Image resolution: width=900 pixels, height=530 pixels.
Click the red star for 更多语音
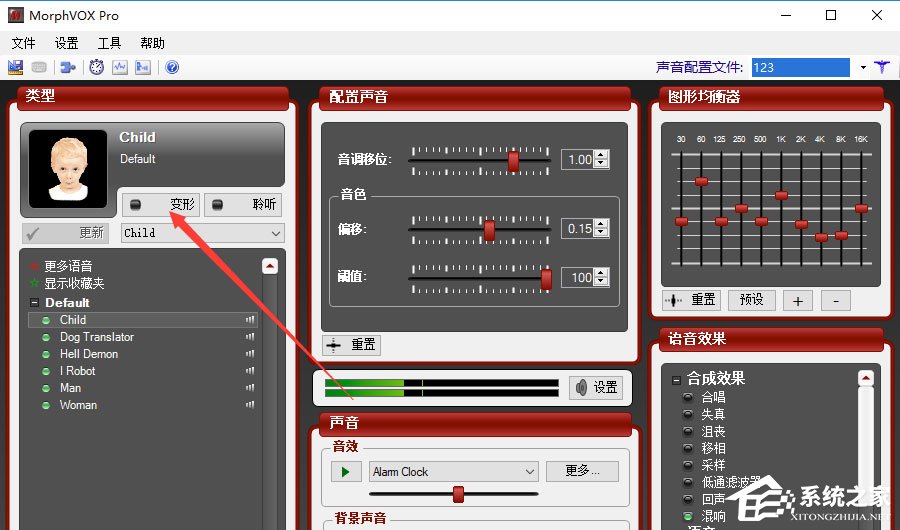pos(34,266)
